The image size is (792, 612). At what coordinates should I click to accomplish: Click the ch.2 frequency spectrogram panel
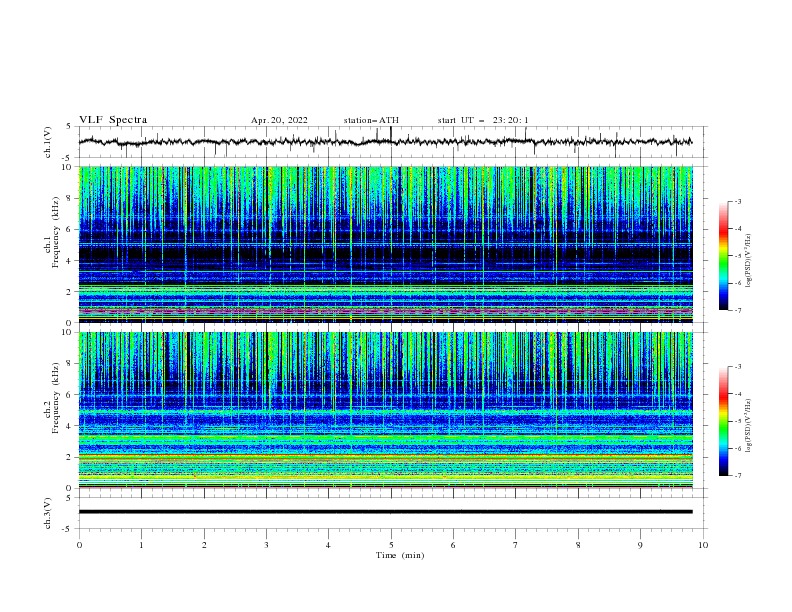[x=386, y=410]
